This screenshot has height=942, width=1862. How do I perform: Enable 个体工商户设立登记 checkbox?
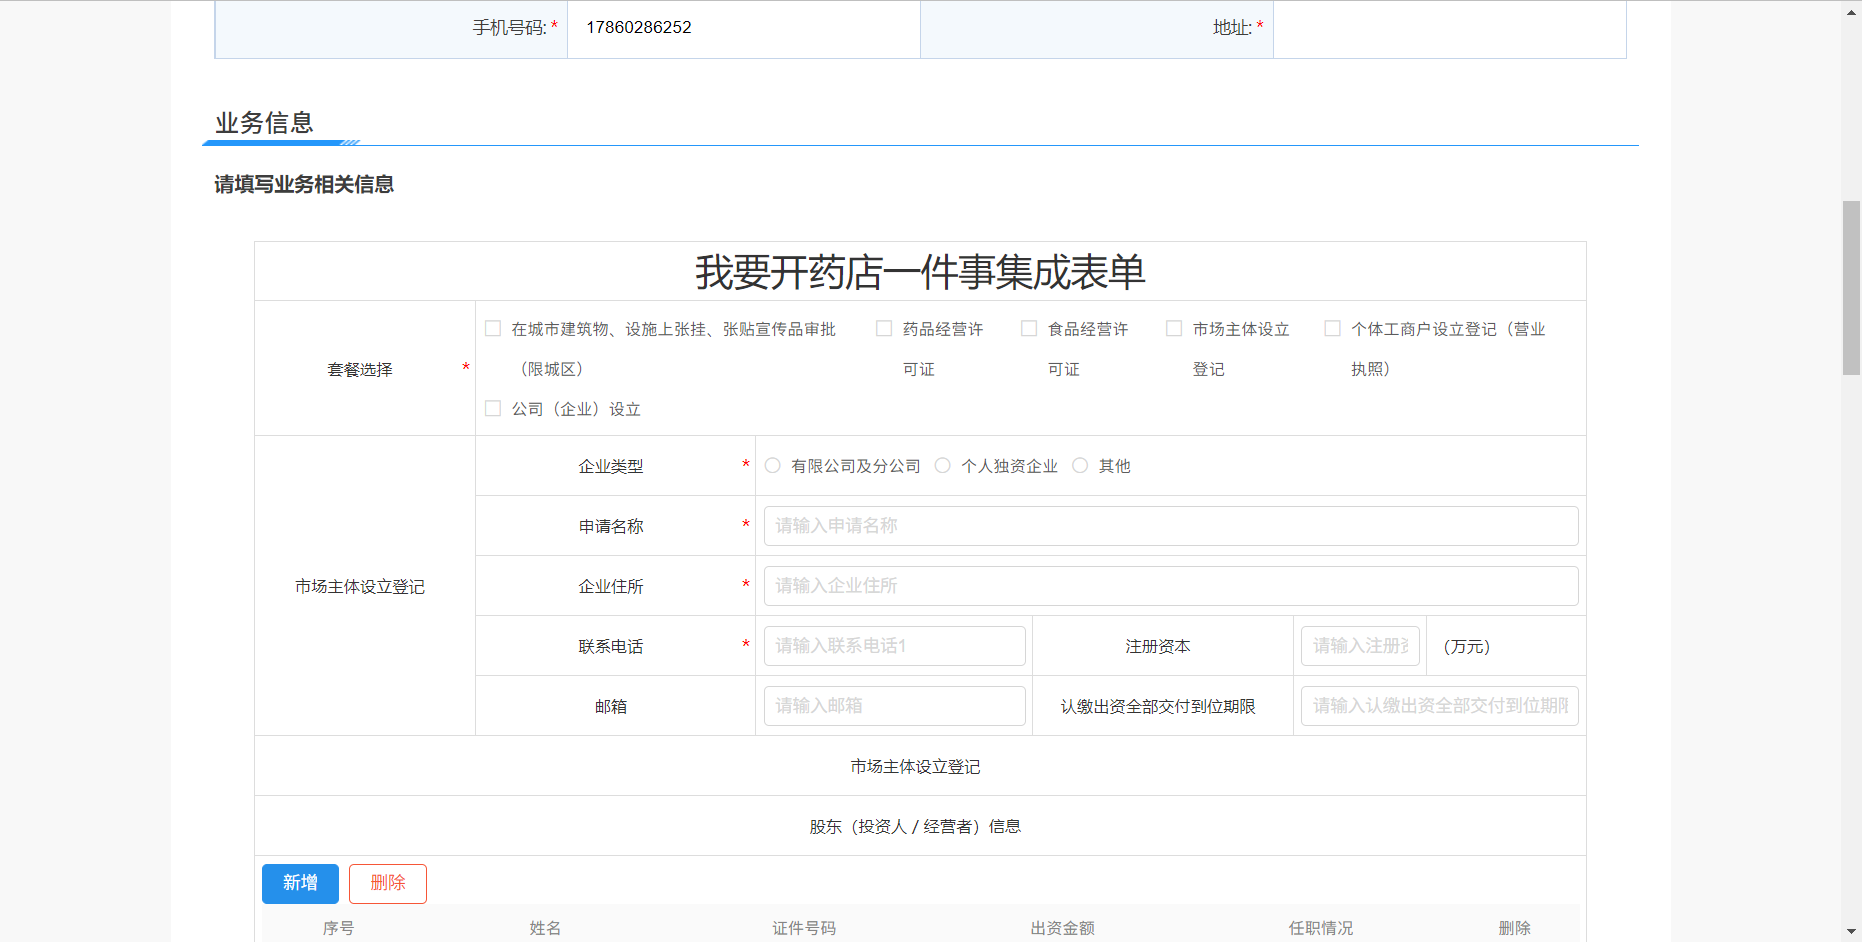coord(1332,329)
